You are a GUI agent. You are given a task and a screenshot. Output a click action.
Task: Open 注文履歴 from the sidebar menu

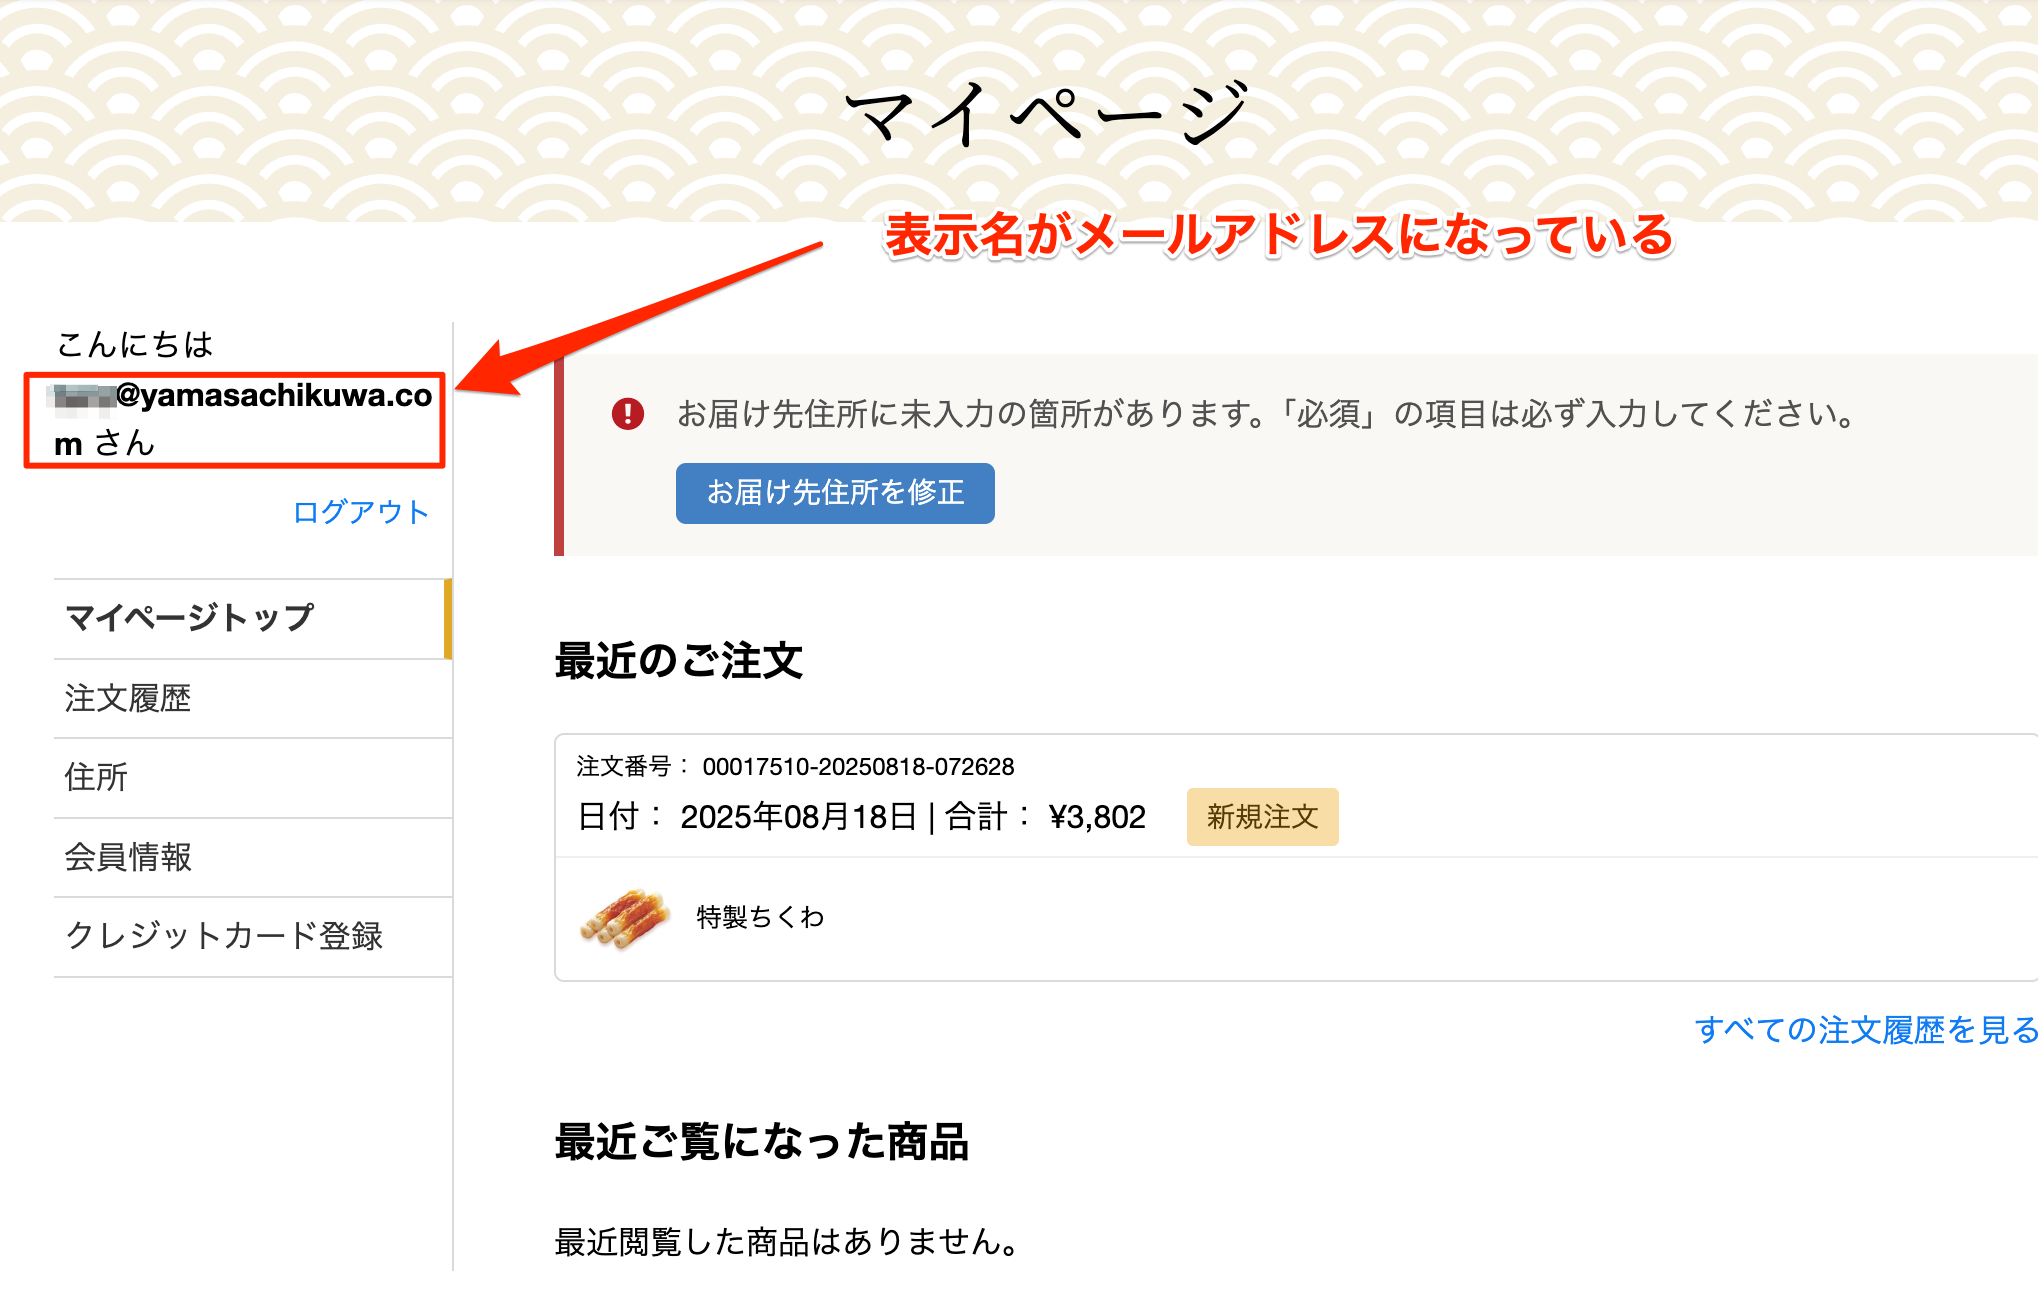[253, 698]
